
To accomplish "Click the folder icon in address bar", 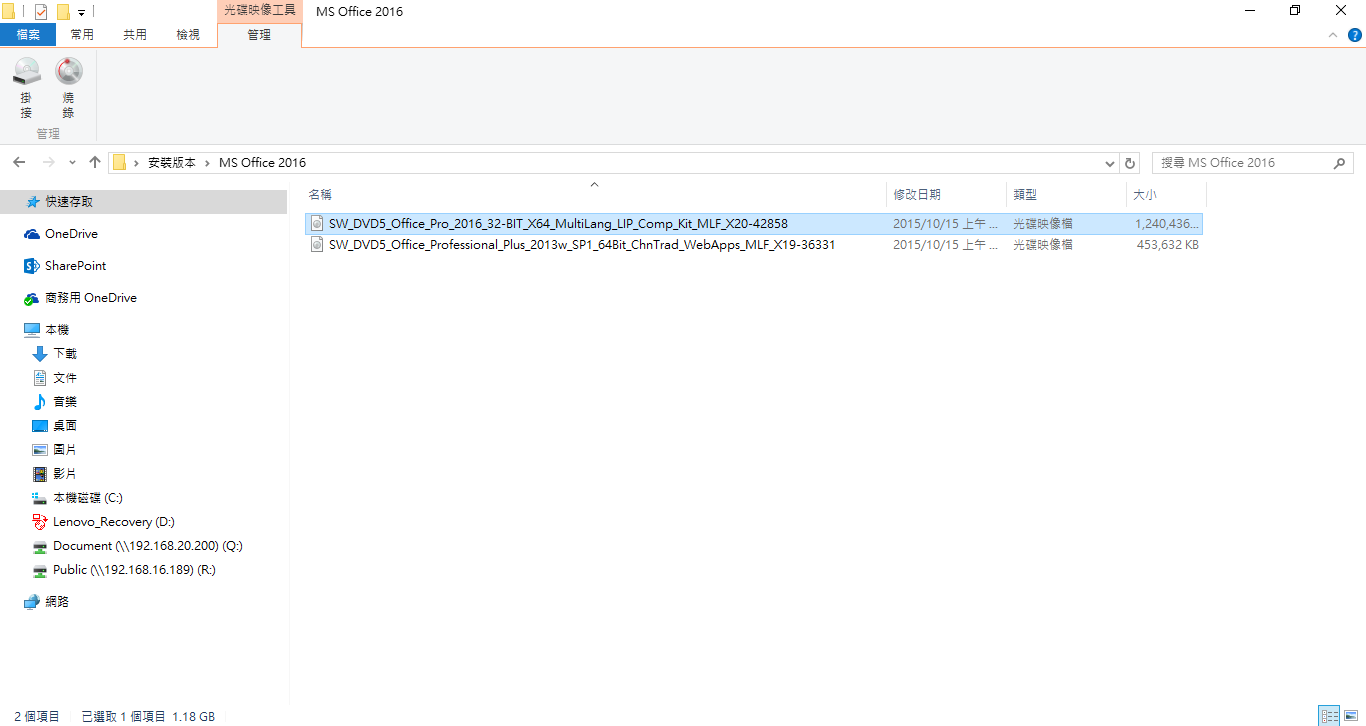I will [119, 162].
